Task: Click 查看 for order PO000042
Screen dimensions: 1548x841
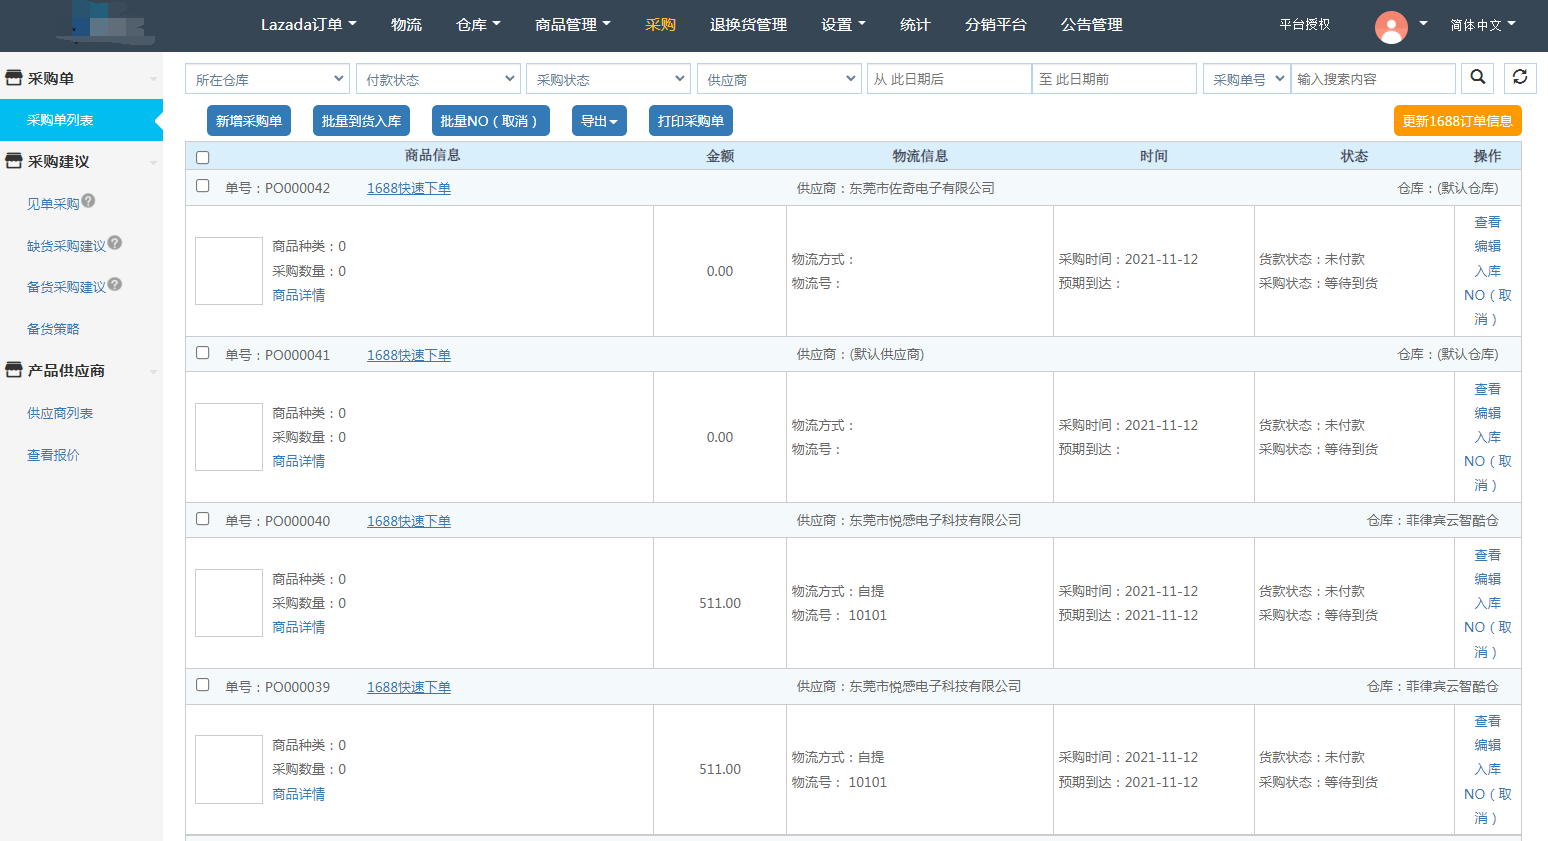Action: click(x=1488, y=222)
